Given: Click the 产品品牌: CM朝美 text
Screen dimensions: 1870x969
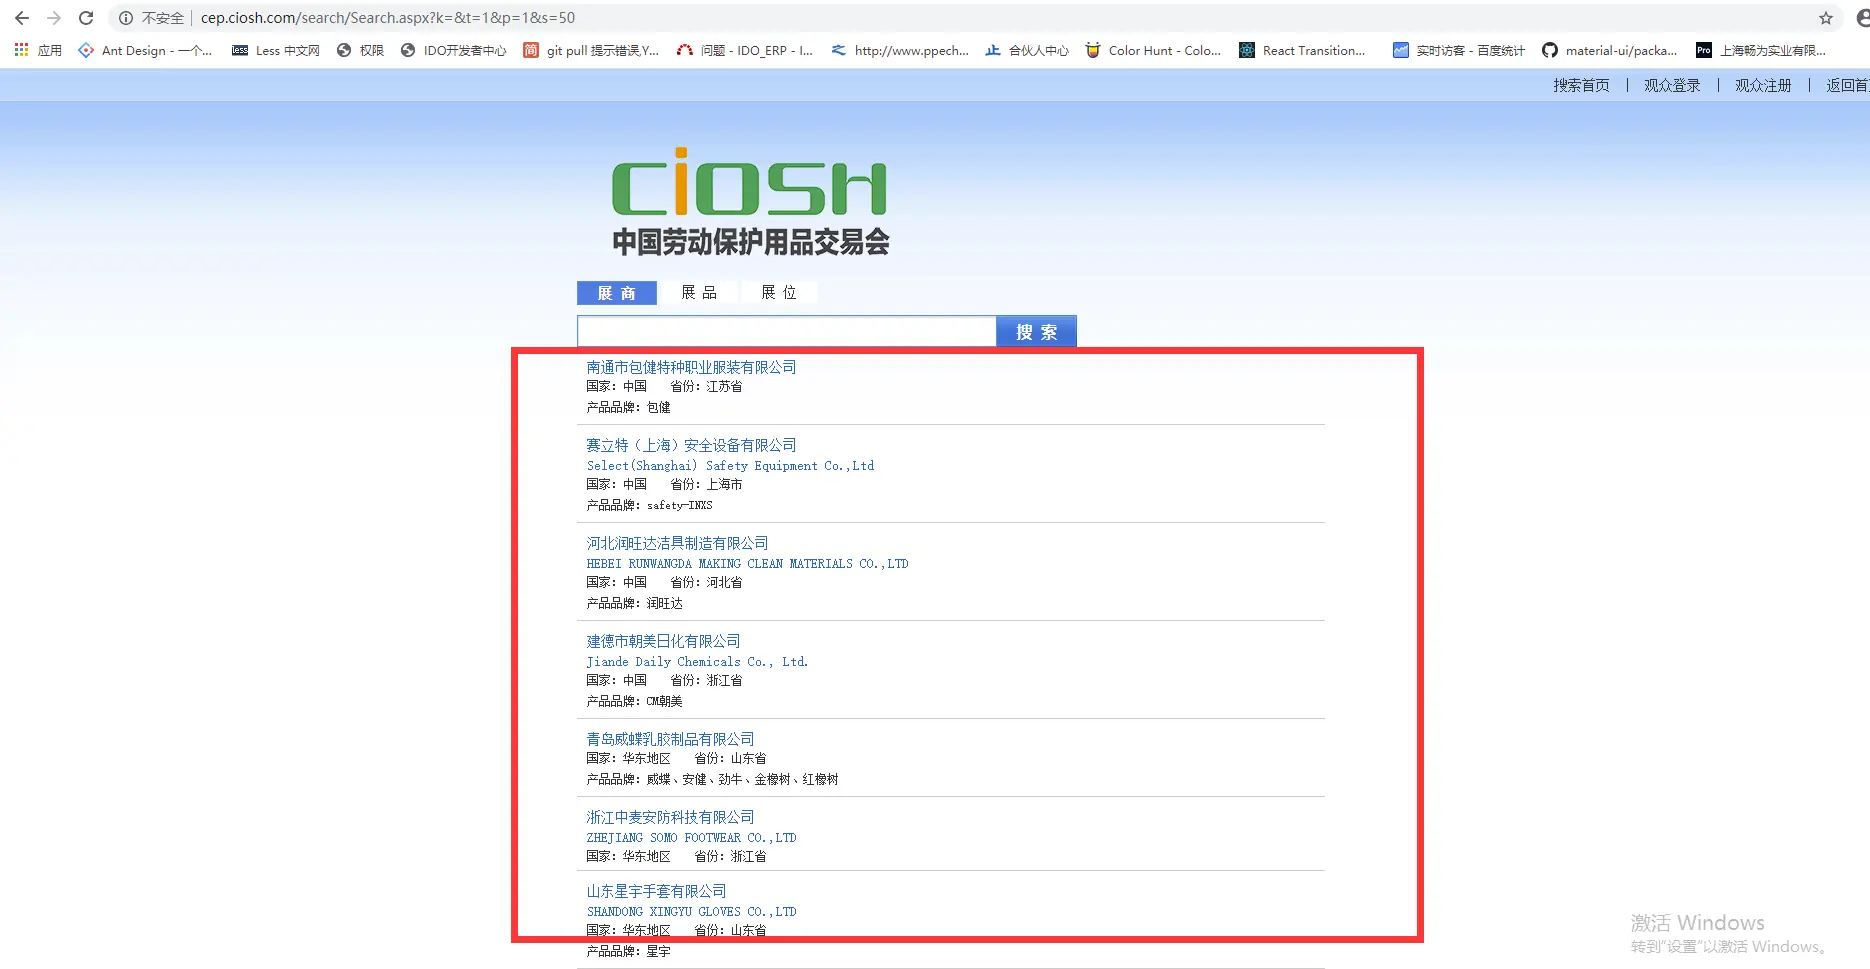Looking at the screenshot, I should pyautogui.click(x=634, y=701).
